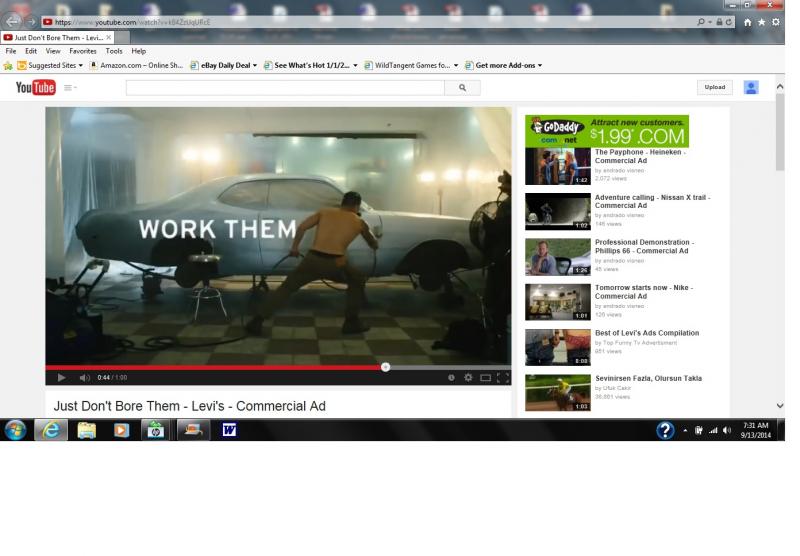Click the browser Back button

[x=12, y=21]
